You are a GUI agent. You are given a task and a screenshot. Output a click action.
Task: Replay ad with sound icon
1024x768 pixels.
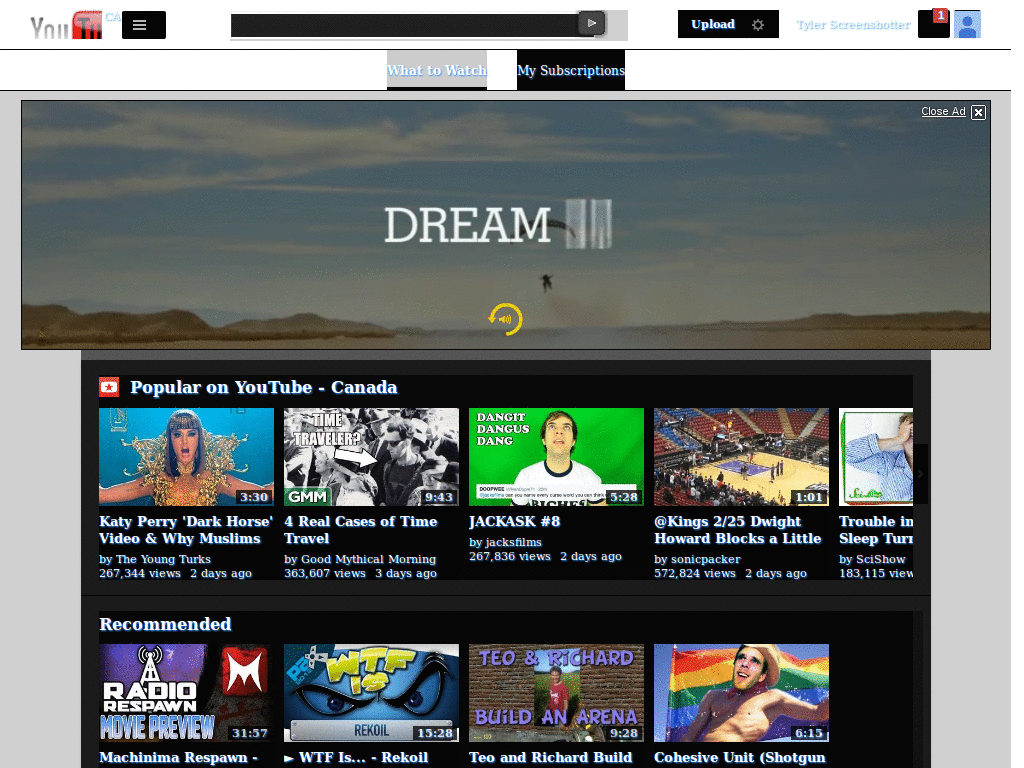(x=505, y=319)
